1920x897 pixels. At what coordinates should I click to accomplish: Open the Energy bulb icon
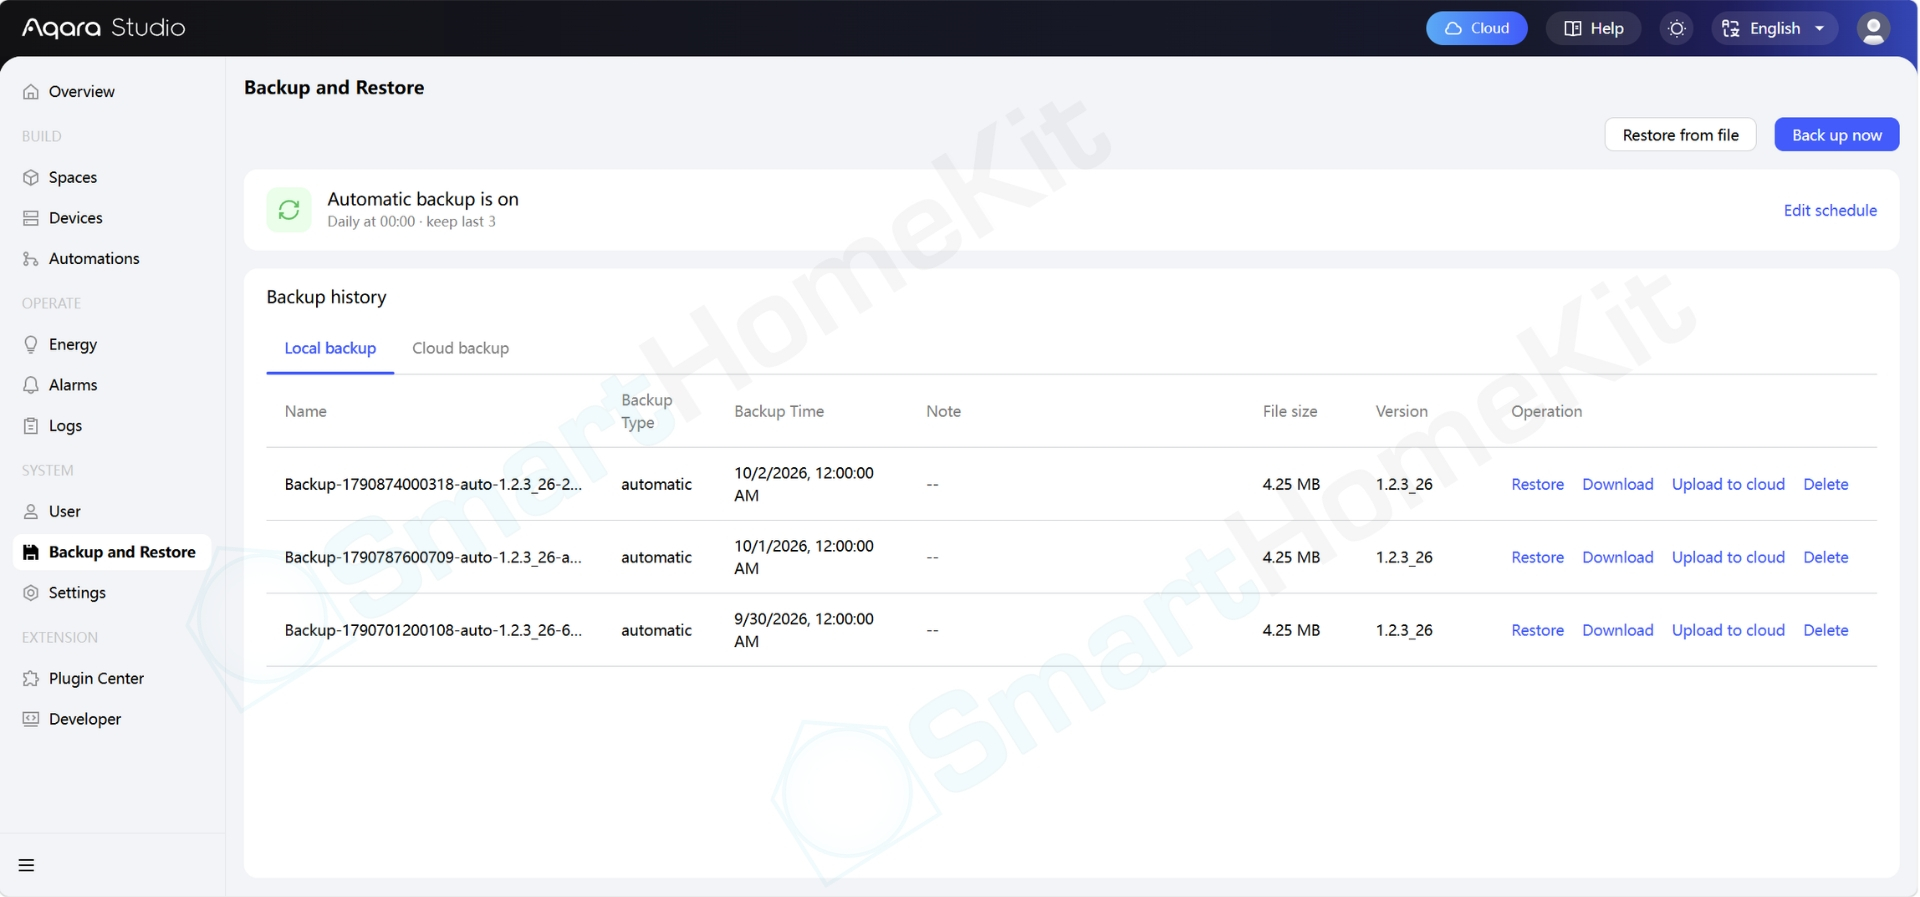31,345
